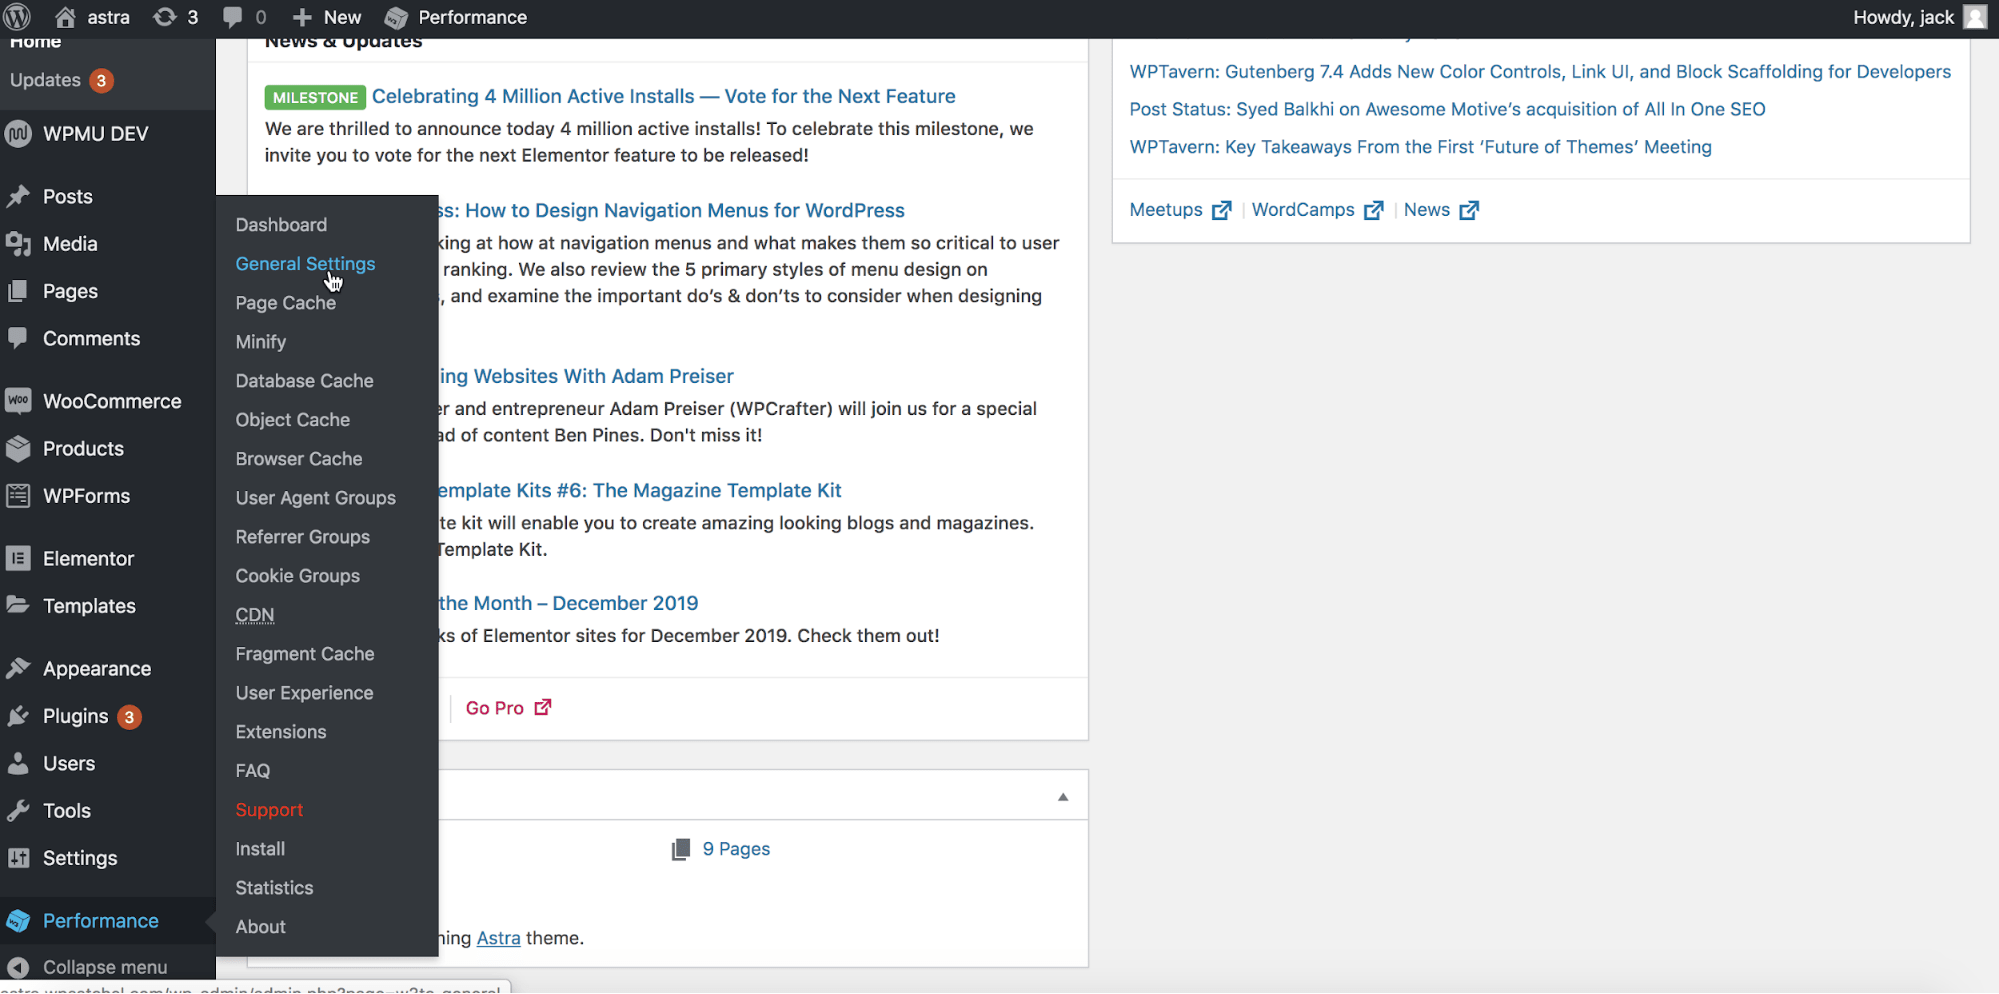
Task: Select Database Cache submenu item
Action: pos(304,381)
